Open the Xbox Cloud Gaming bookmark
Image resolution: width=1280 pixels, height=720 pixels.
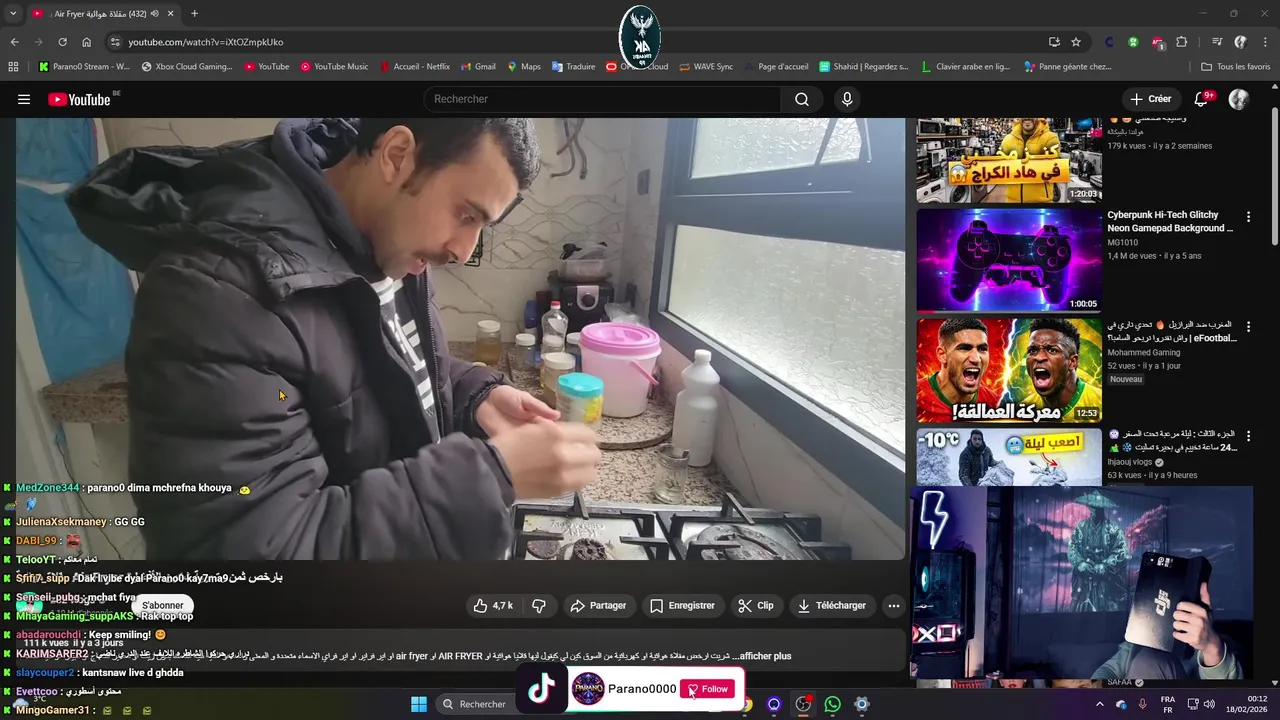click(187, 67)
